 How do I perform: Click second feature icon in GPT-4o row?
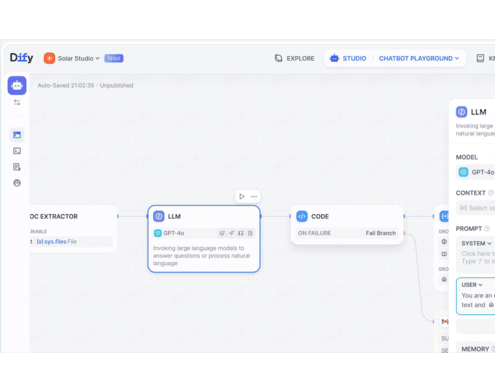[x=231, y=233]
